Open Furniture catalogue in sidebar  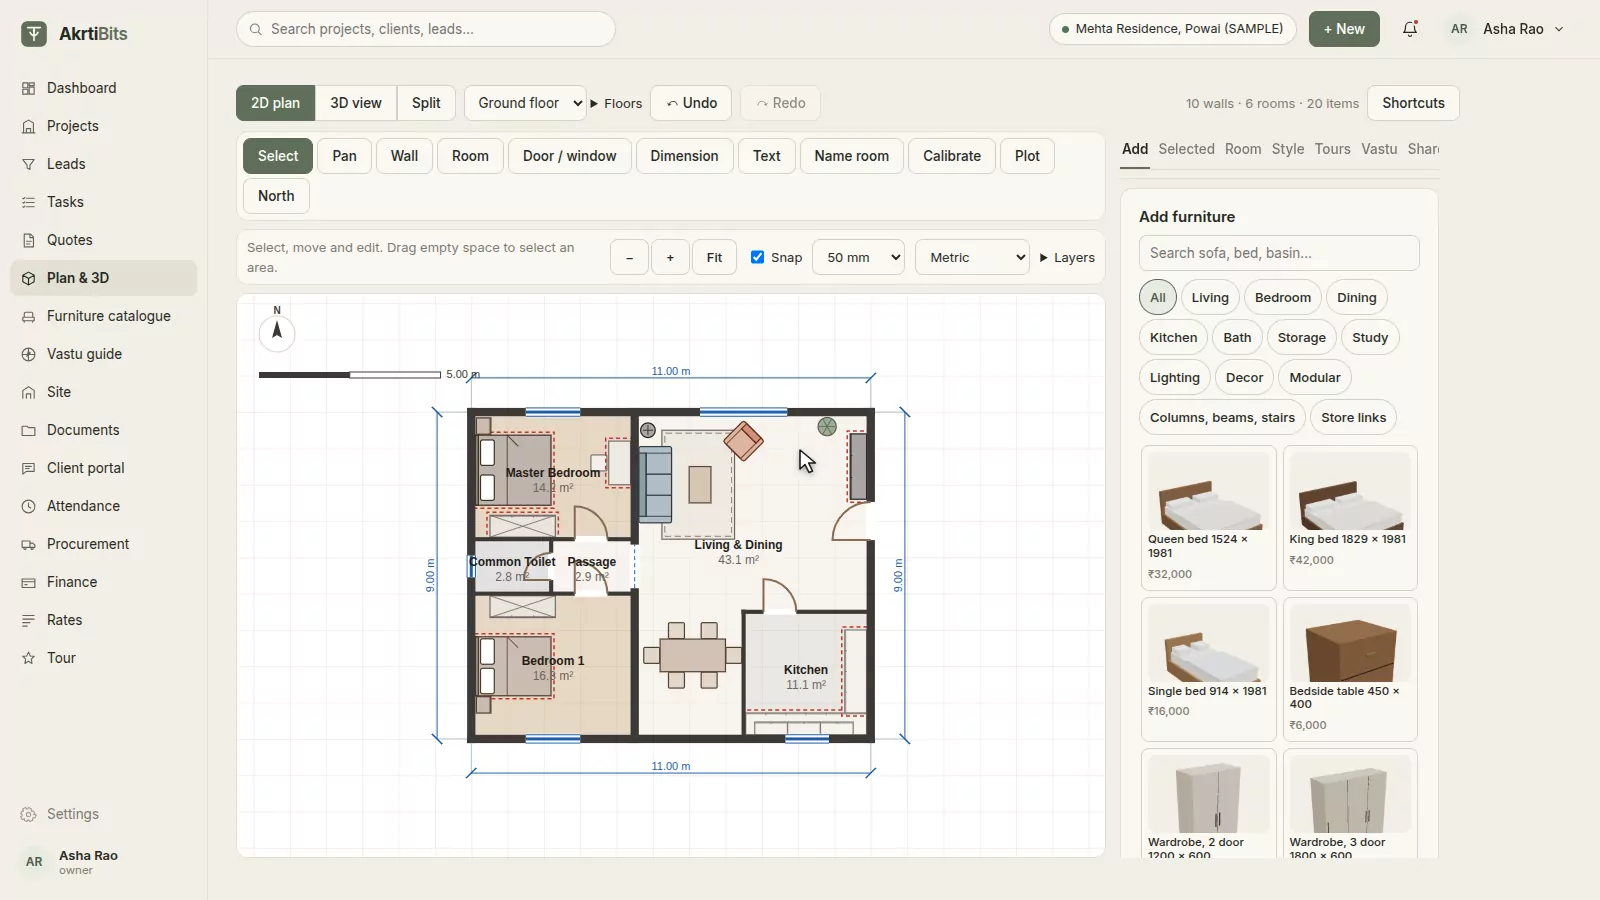point(103,316)
